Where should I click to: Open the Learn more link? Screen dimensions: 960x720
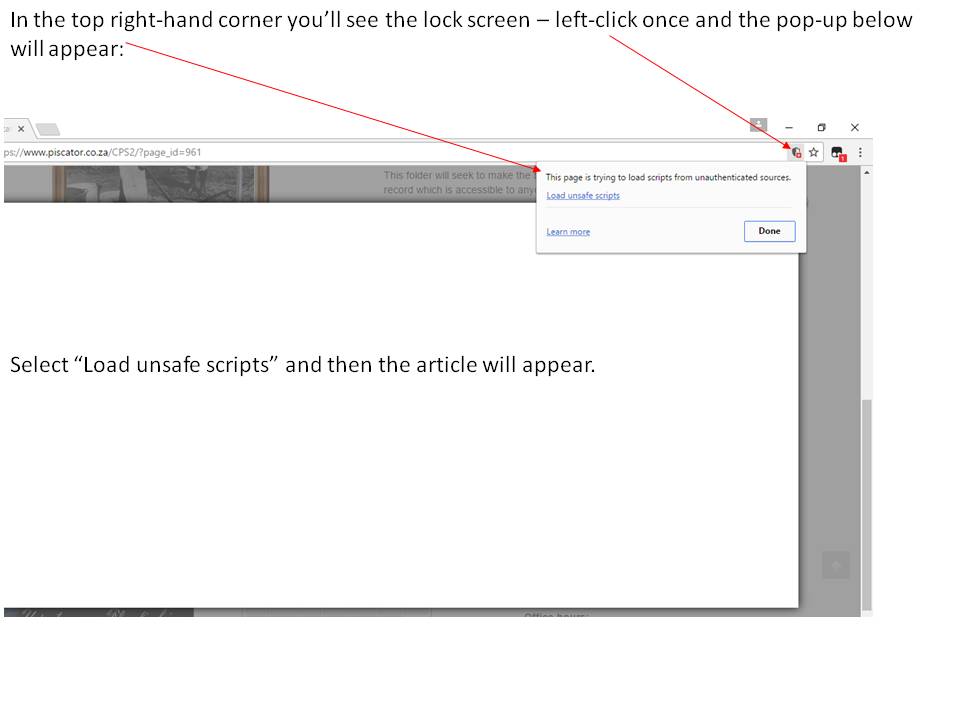coord(568,231)
